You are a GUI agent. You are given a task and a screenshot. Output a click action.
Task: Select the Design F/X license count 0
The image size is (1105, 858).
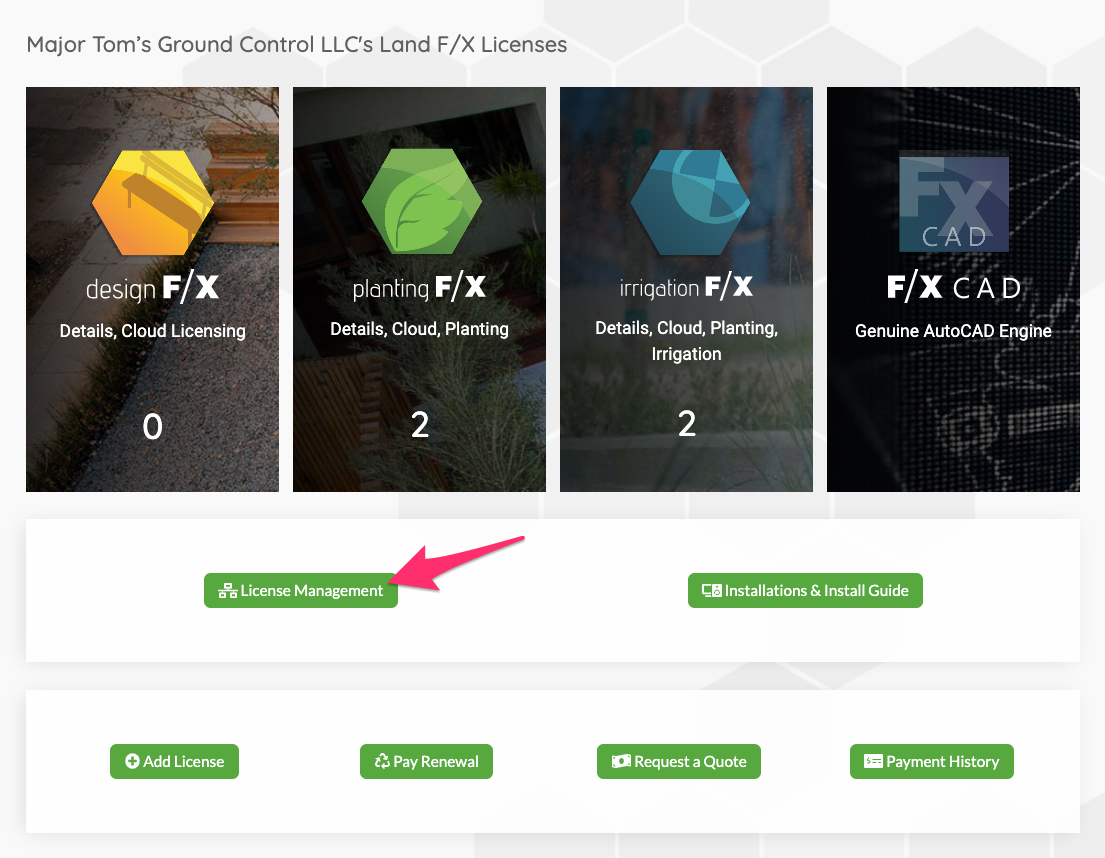coord(152,427)
